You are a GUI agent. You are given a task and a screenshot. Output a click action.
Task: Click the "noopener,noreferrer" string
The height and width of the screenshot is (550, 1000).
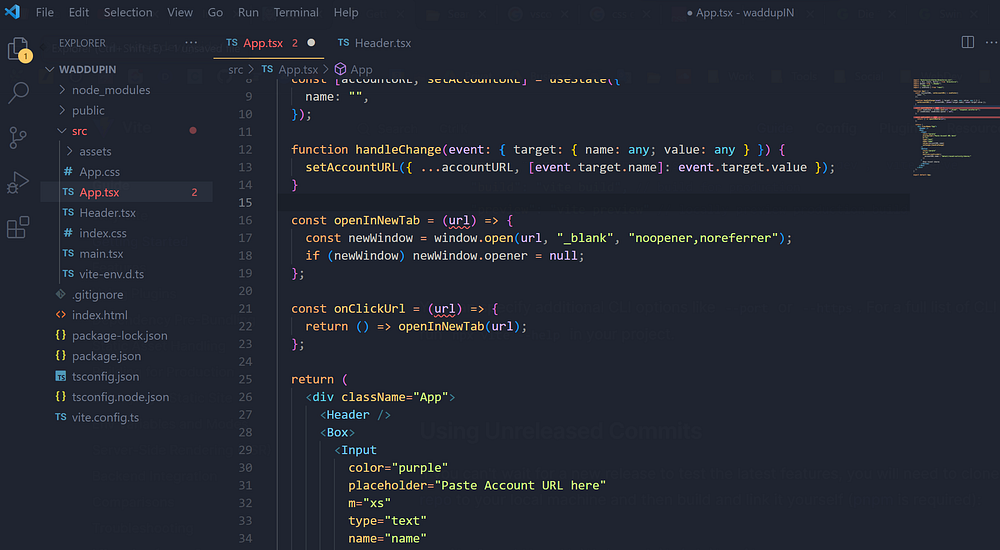703,237
